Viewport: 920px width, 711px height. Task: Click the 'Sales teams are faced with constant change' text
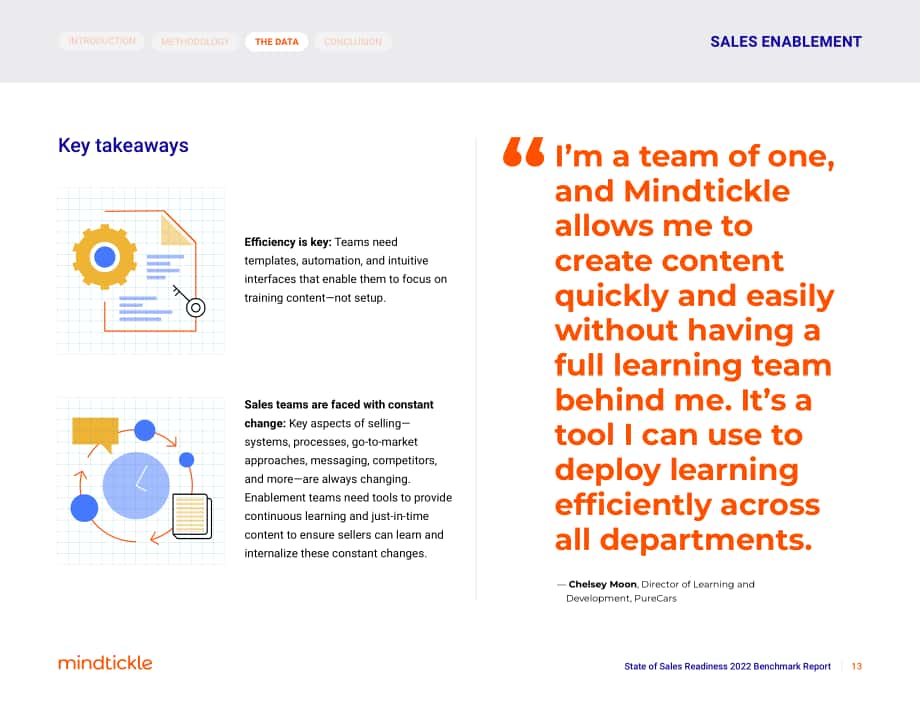click(x=339, y=414)
